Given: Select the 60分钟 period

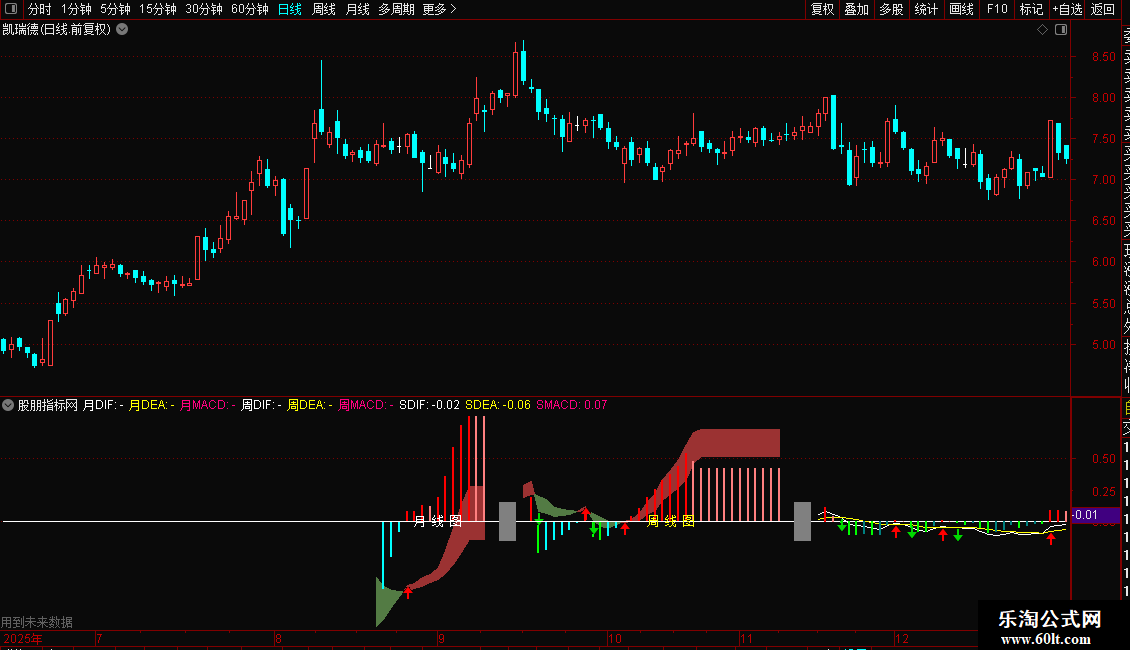Looking at the screenshot, I should click(x=249, y=9).
